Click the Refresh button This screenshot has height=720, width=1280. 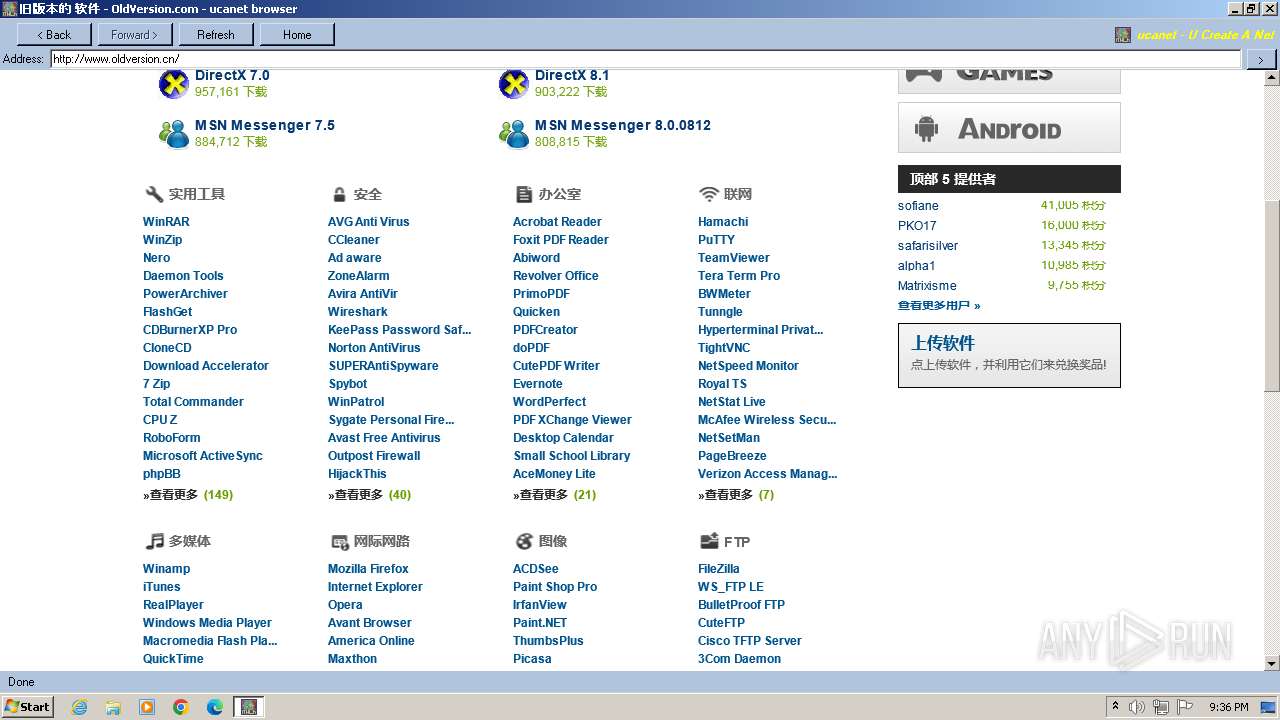(x=216, y=34)
